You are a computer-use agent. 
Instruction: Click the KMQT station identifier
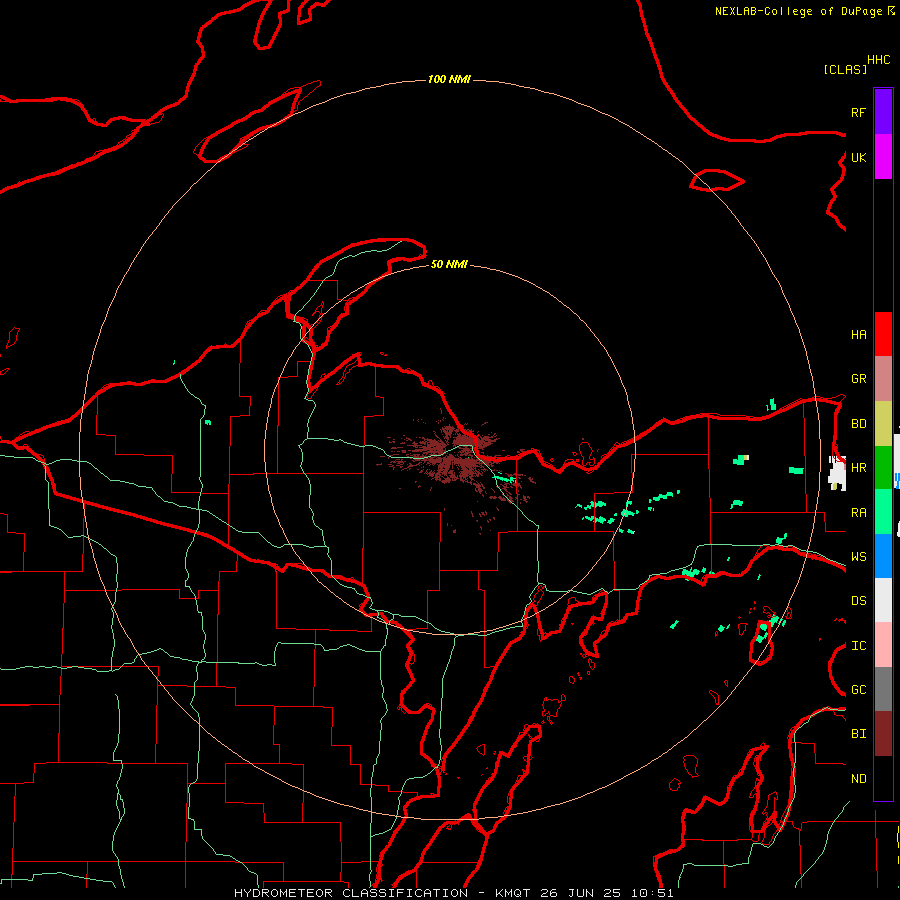point(514,893)
